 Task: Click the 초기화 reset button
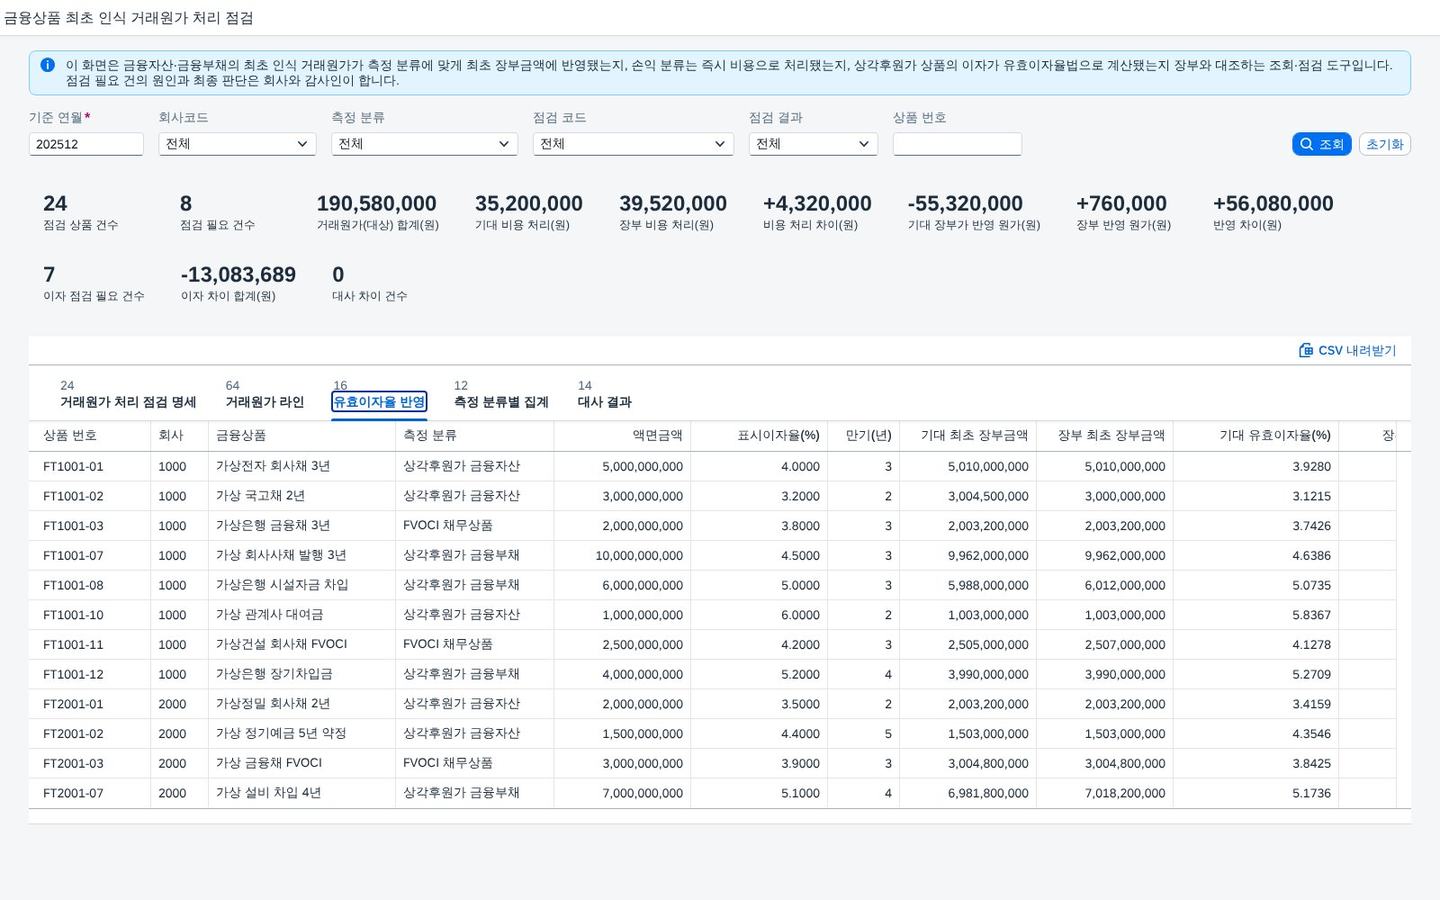[x=1384, y=144]
